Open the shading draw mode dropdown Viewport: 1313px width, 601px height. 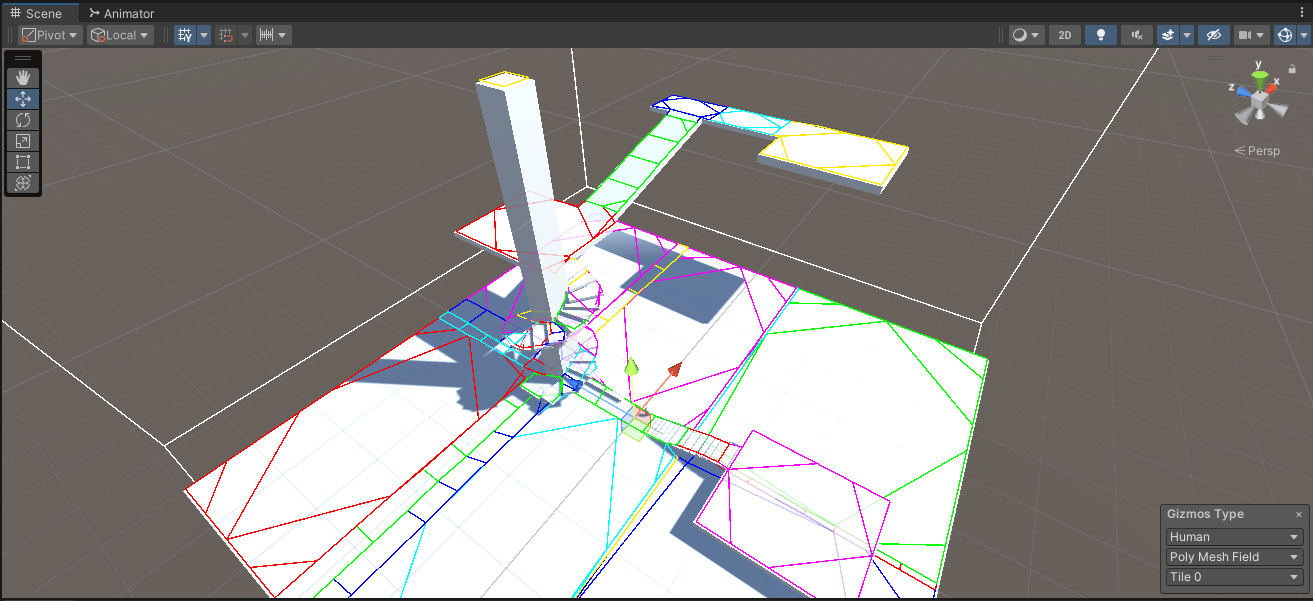(1025, 35)
